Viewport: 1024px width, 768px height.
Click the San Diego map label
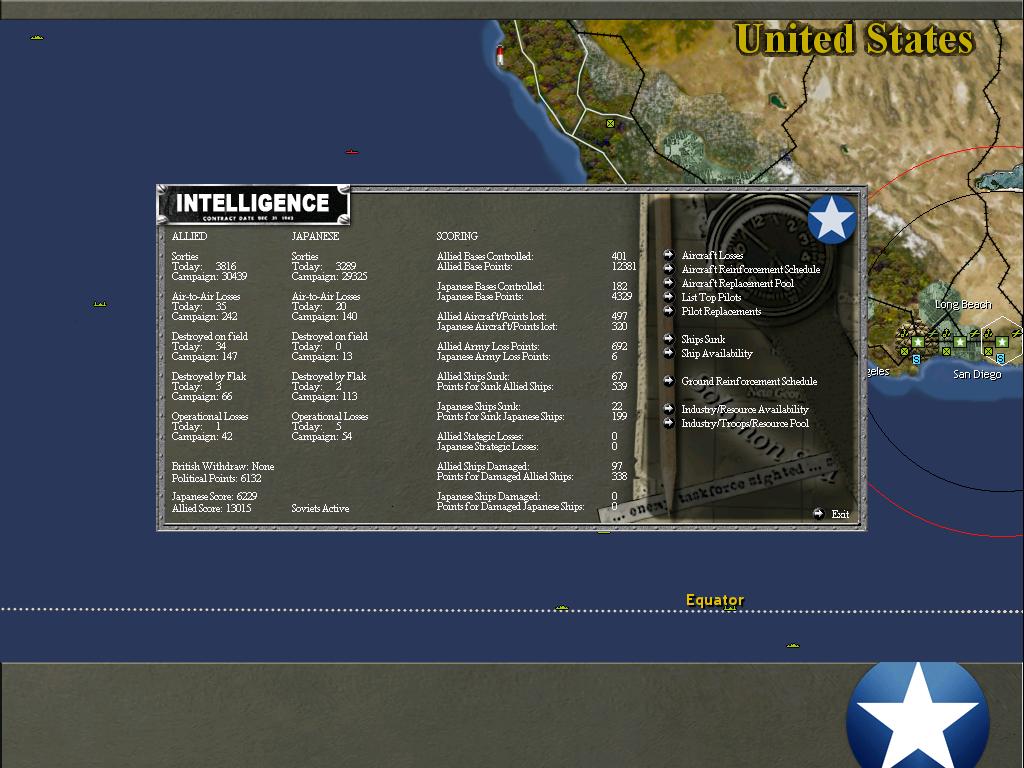click(x=977, y=374)
